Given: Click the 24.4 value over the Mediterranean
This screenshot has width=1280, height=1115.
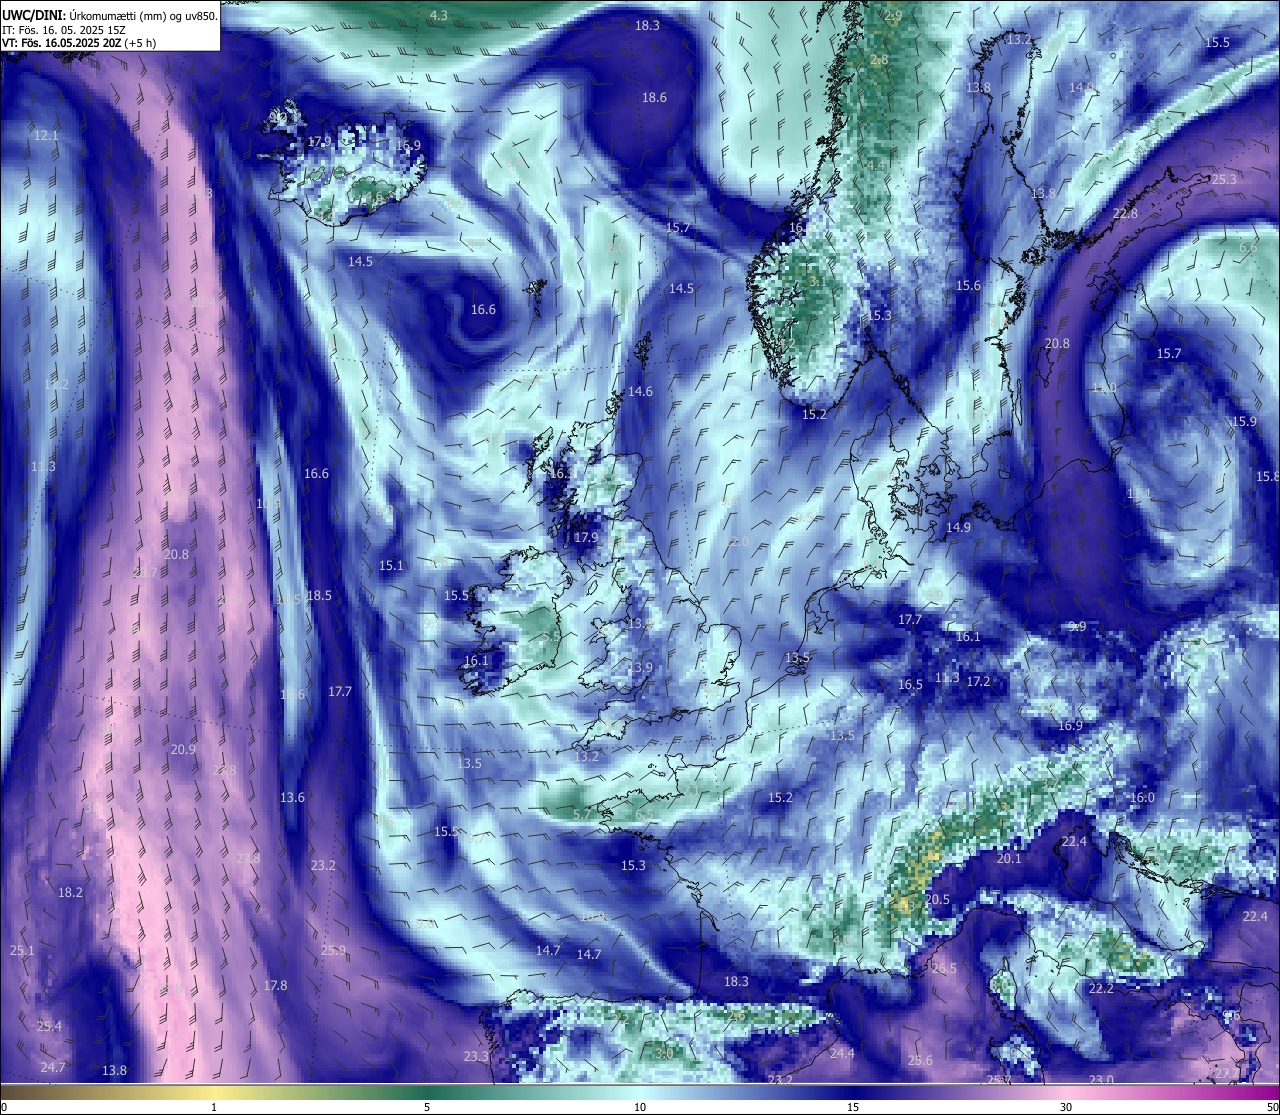Looking at the screenshot, I should 842,1053.
